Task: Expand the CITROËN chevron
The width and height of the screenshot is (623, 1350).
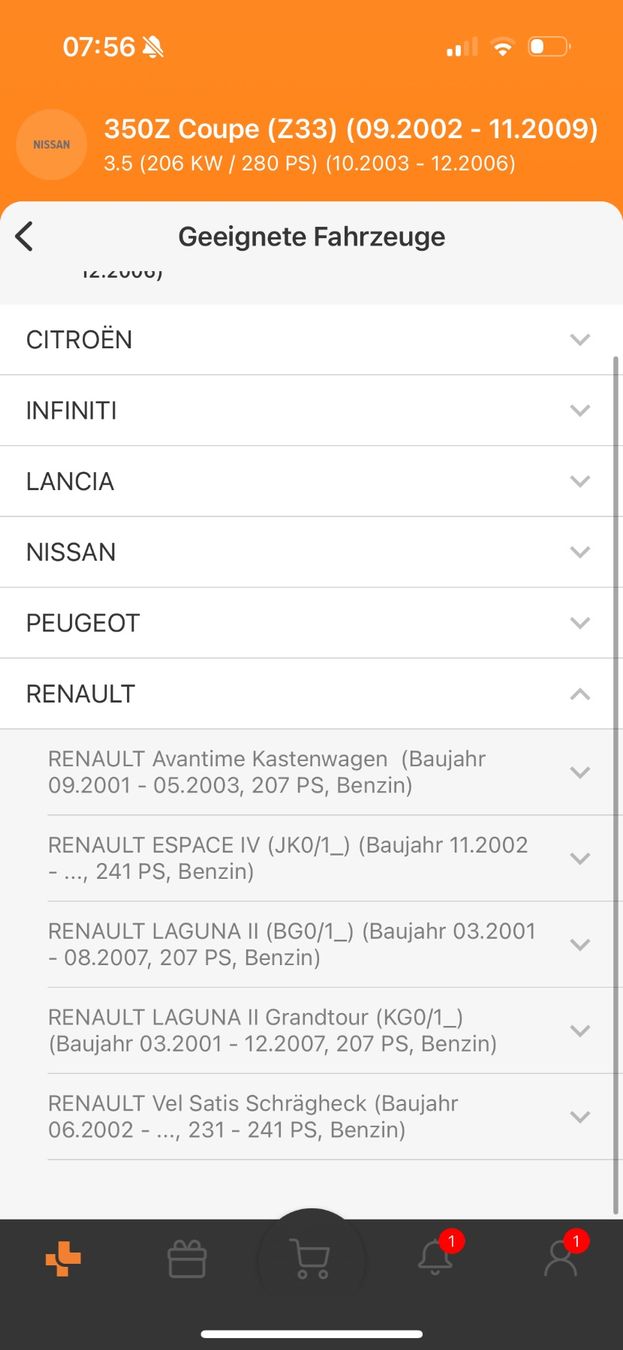Action: (x=580, y=340)
